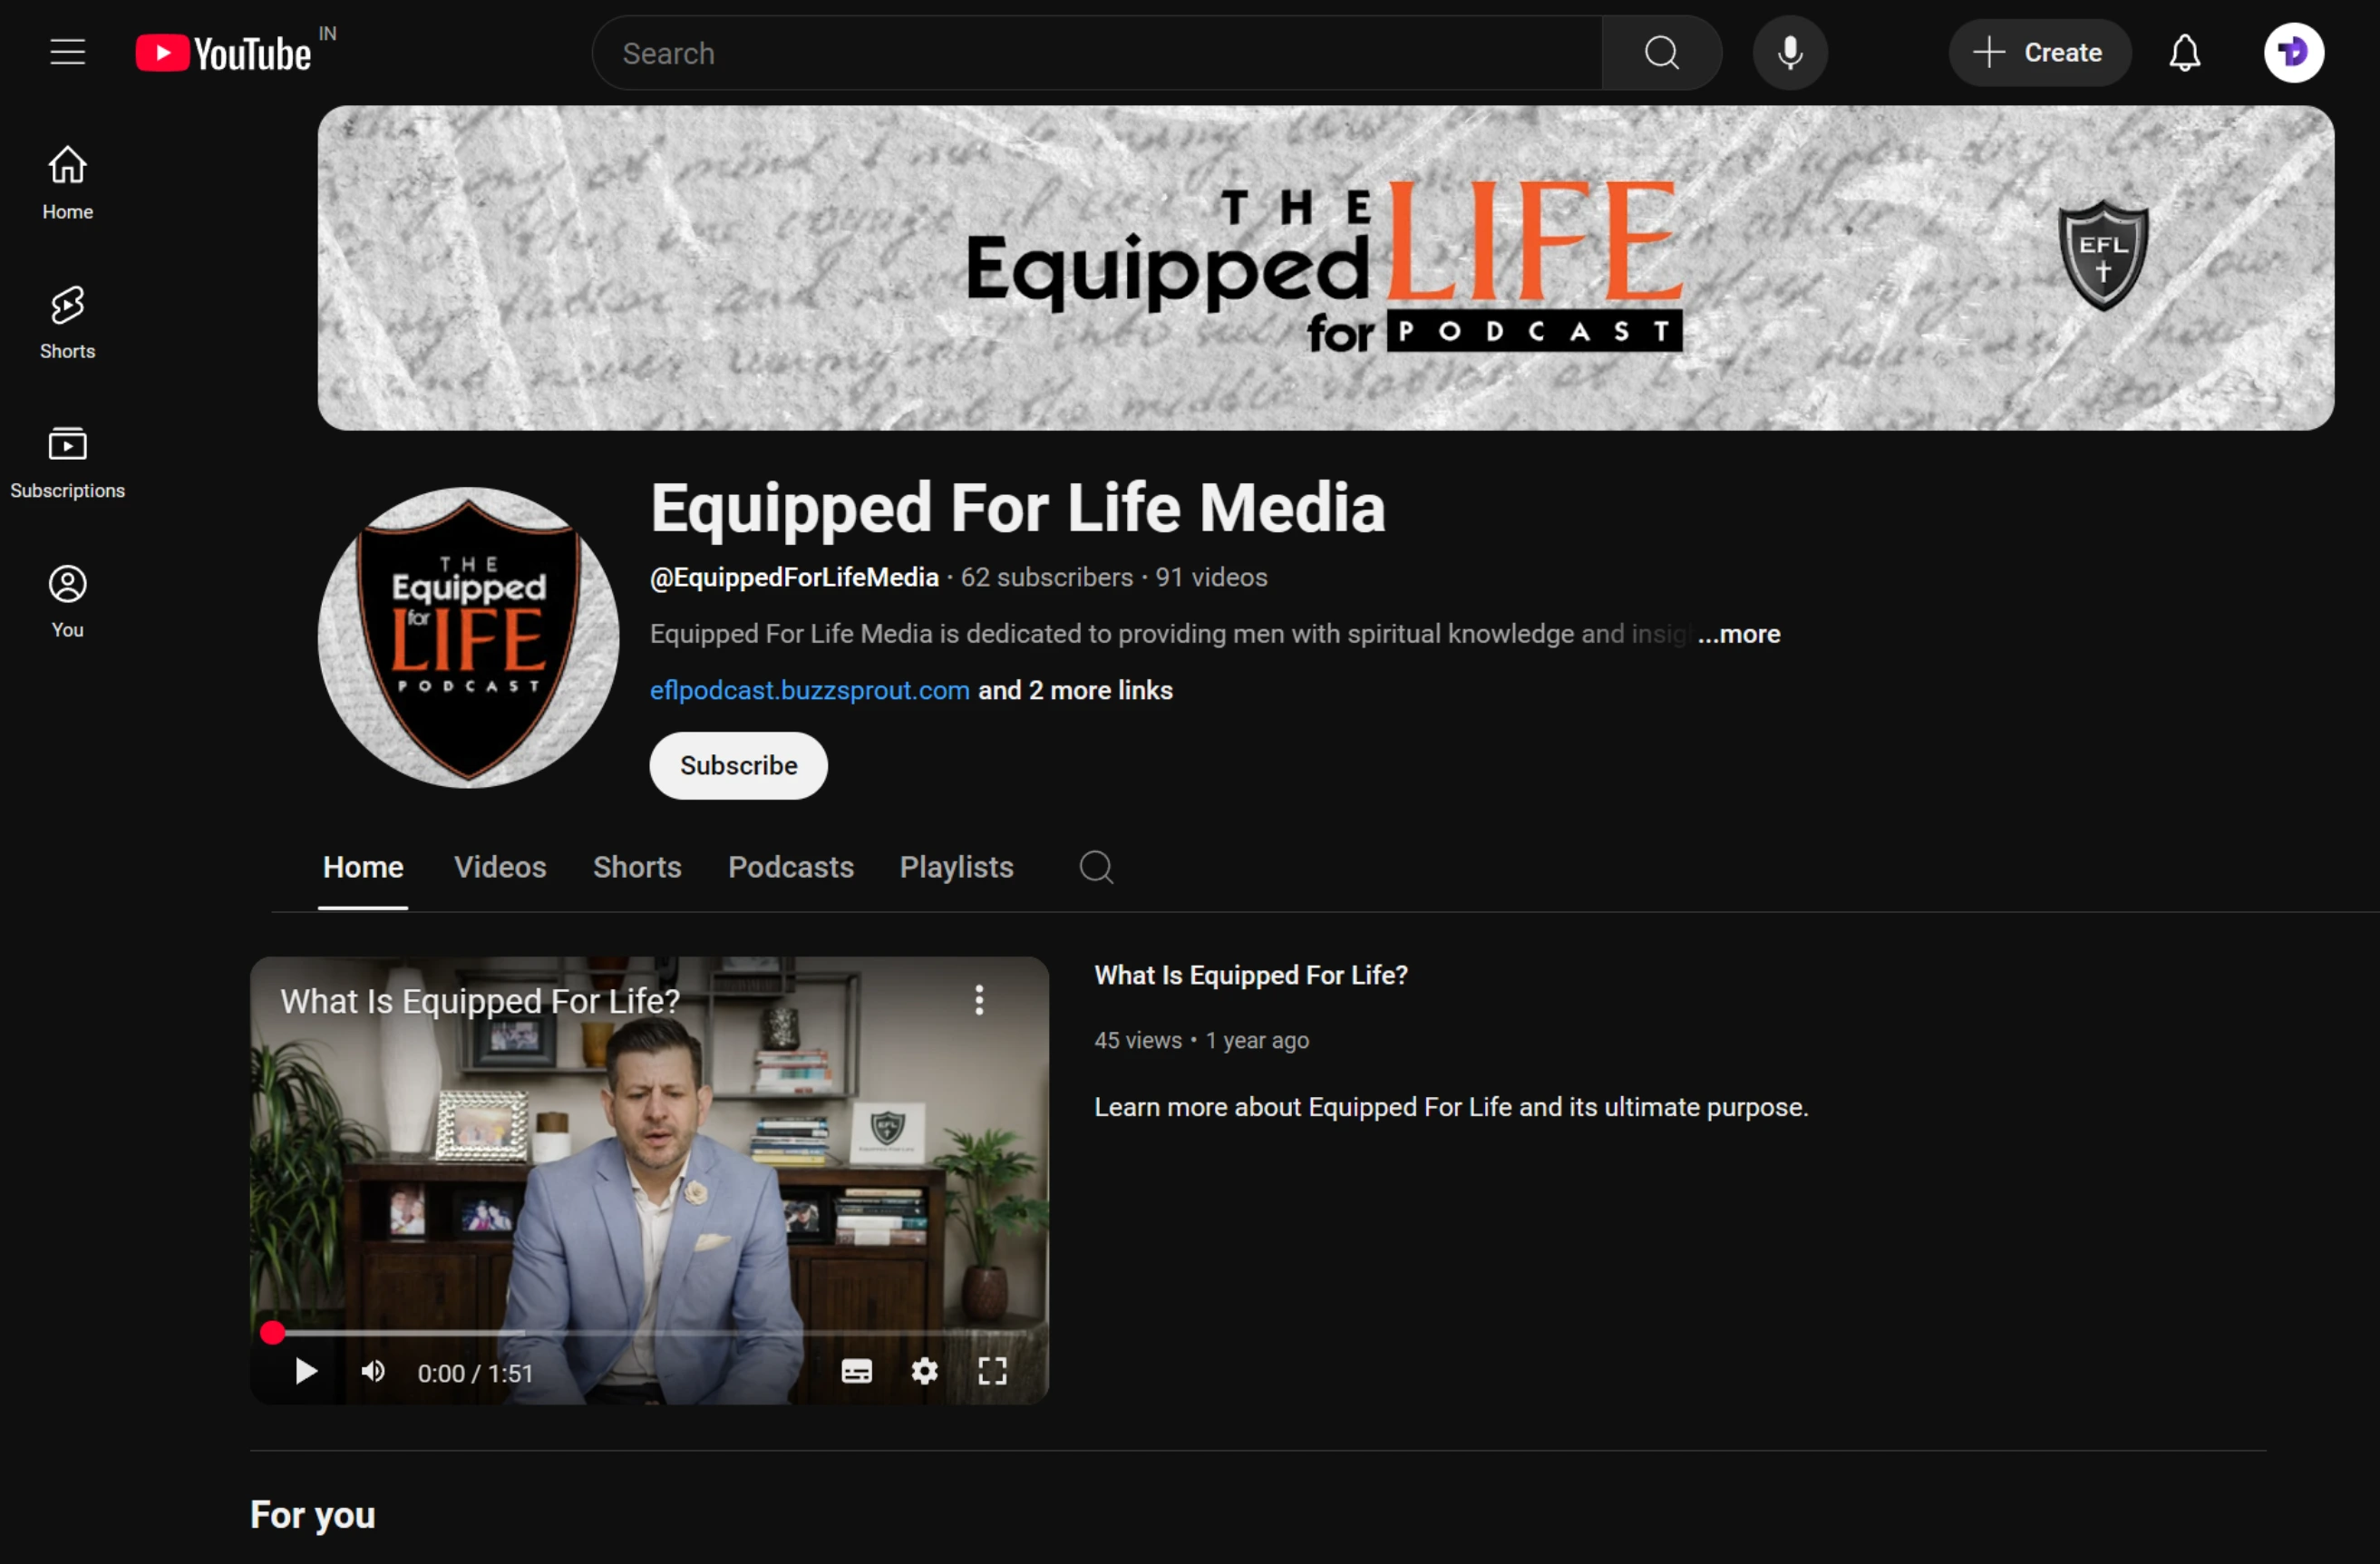The width and height of the screenshot is (2380, 1564).
Task: Click the EFL shield in the banner
Action: 2103,254
